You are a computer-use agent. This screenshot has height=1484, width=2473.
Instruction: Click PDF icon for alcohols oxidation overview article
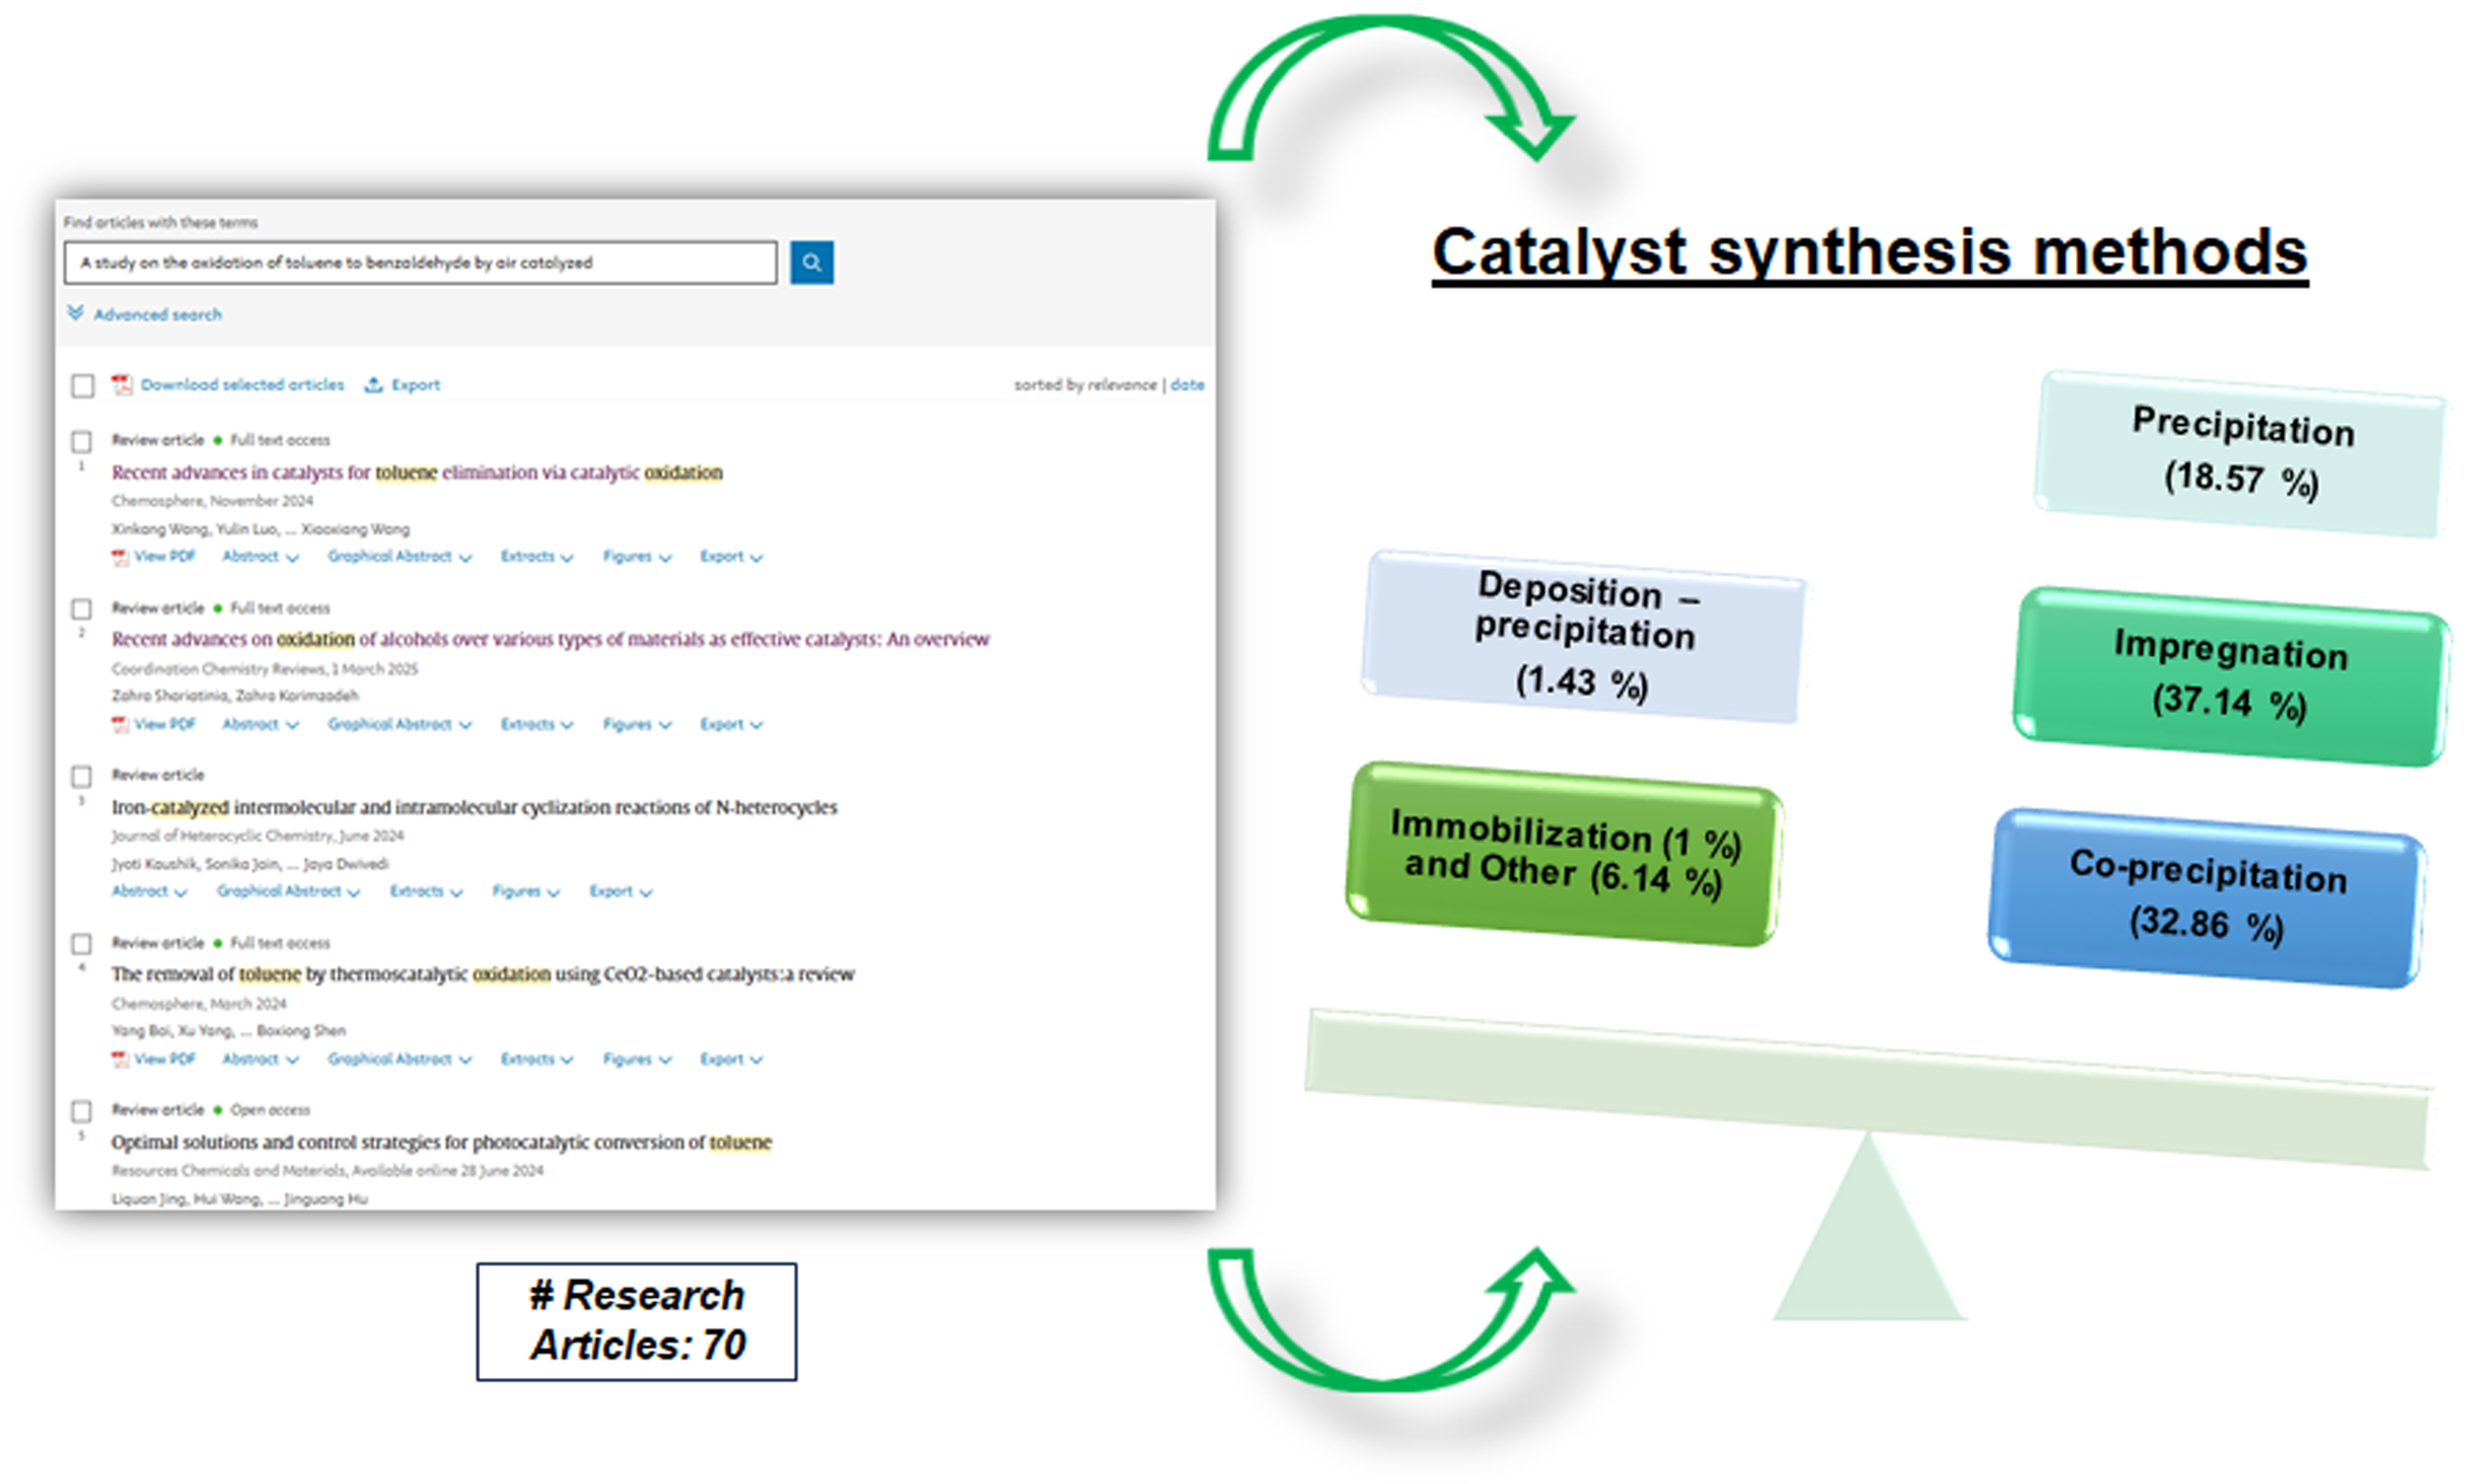[120, 725]
